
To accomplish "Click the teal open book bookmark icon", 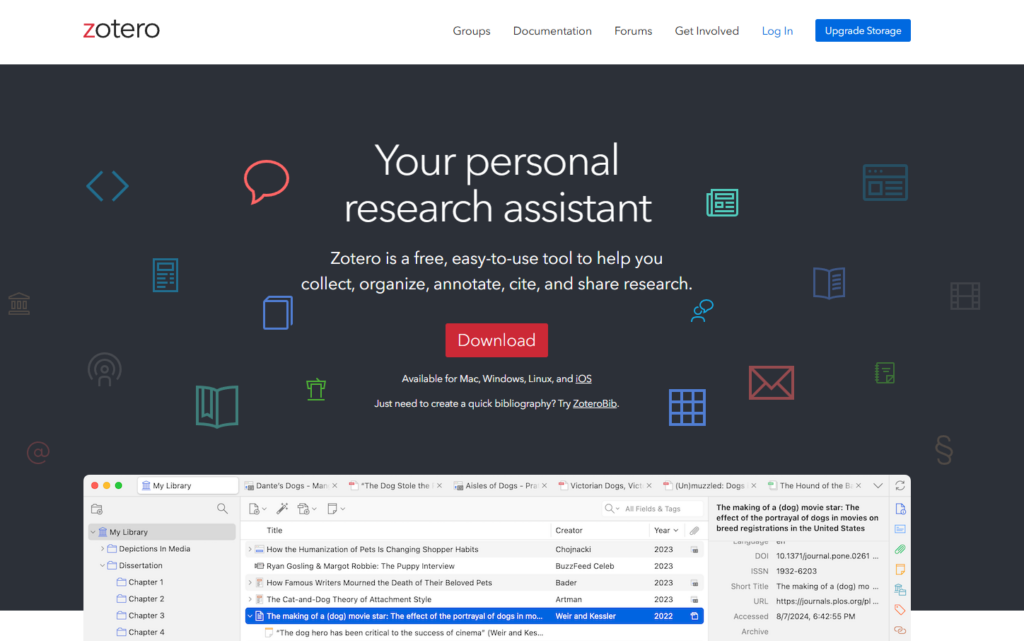I will [217, 406].
